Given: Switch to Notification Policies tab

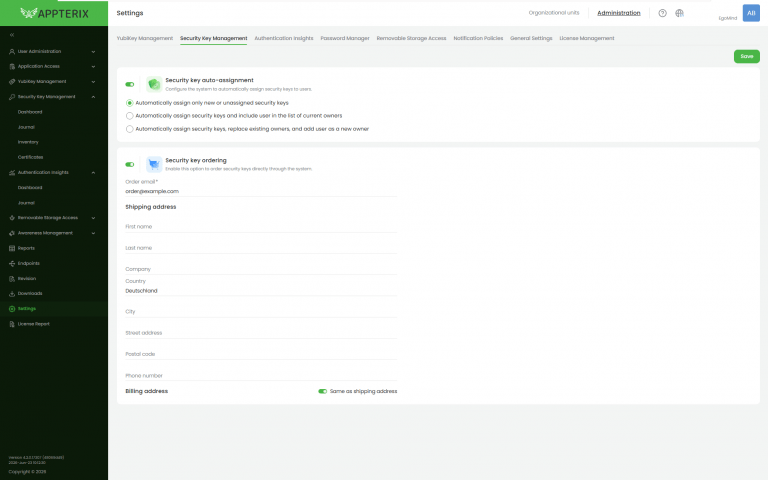Looking at the screenshot, I should [x=478, y=38].
